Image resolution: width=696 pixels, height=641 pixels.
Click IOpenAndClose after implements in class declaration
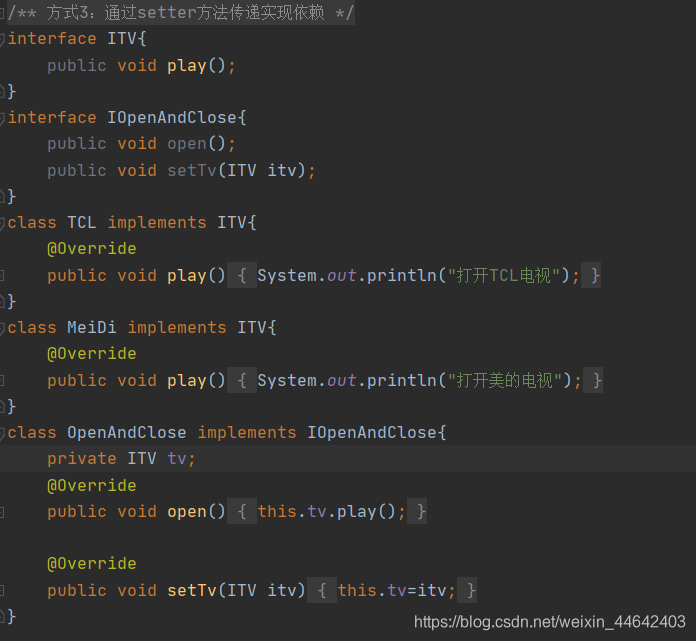pyautogui.click(x=372, y=432)
